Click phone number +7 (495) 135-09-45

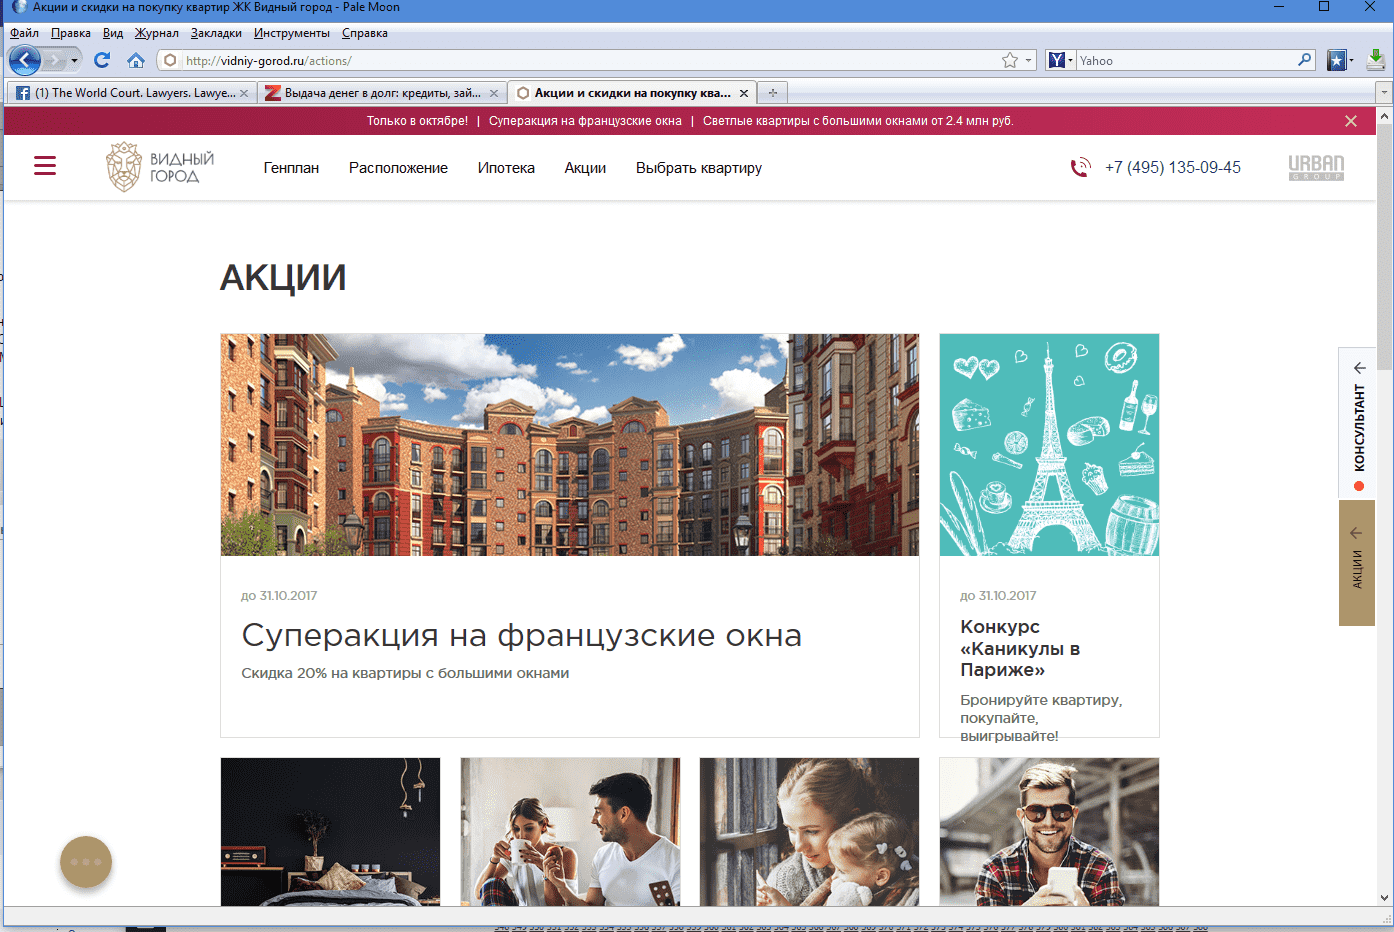click(1173, 167)
